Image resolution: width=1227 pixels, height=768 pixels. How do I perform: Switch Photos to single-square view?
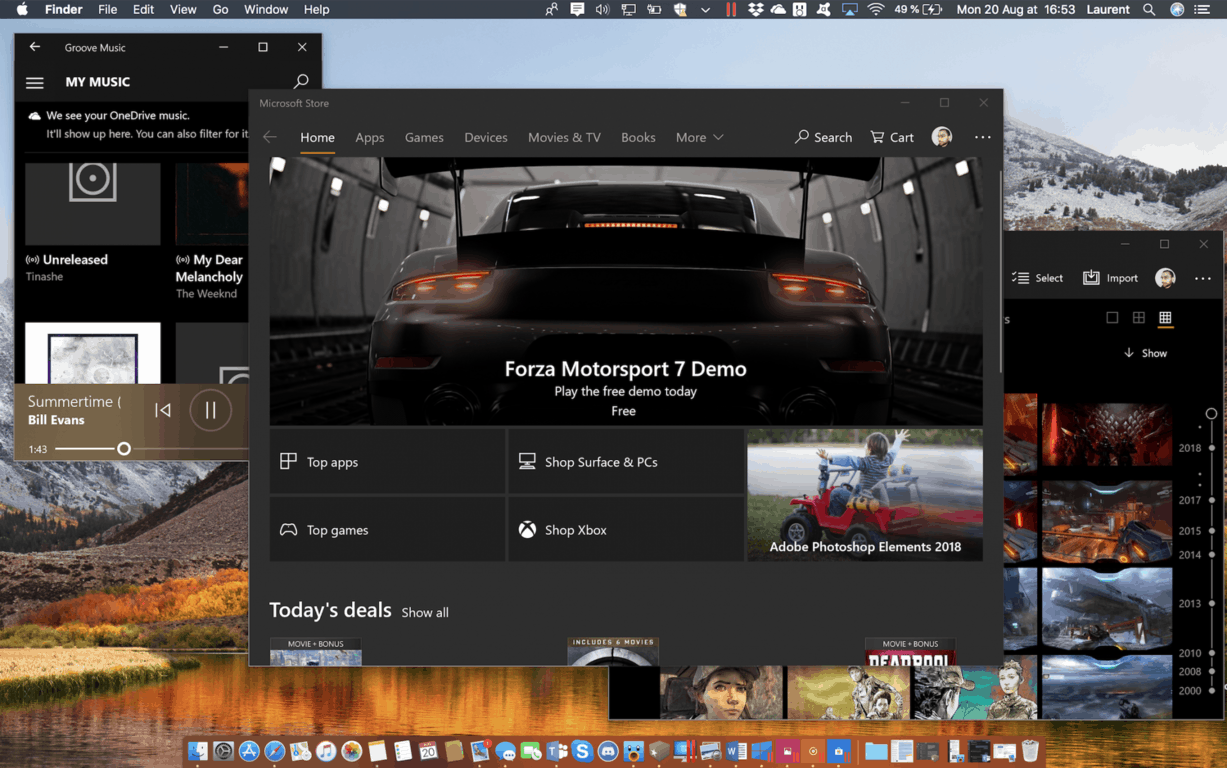tap(1112, 318)
